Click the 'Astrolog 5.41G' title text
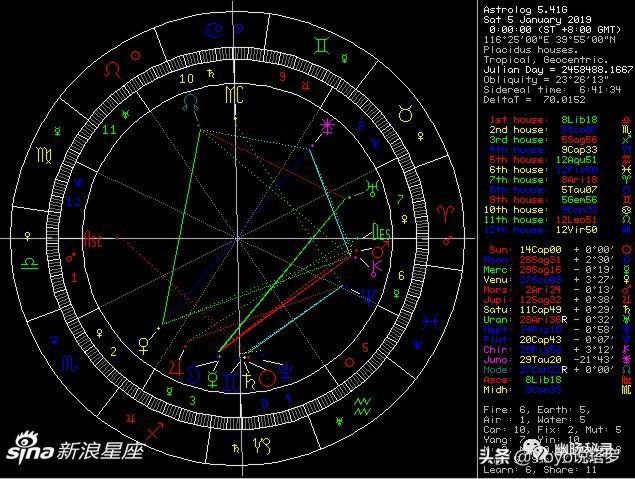 point(525,10)
